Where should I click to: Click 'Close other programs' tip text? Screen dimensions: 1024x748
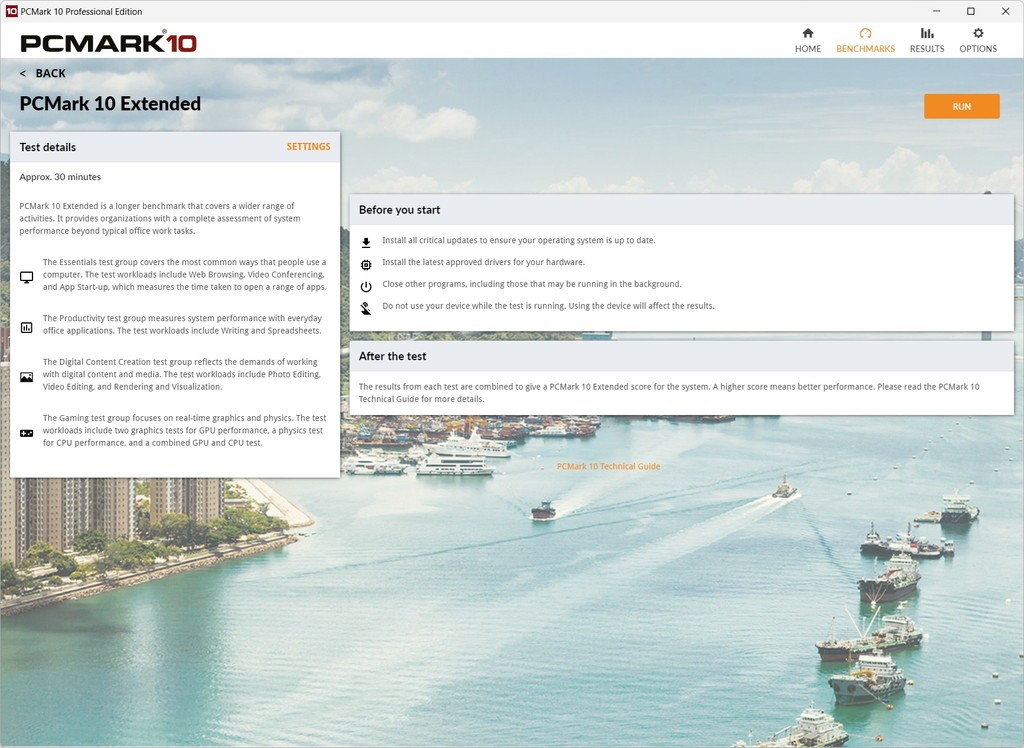point(532,284)
